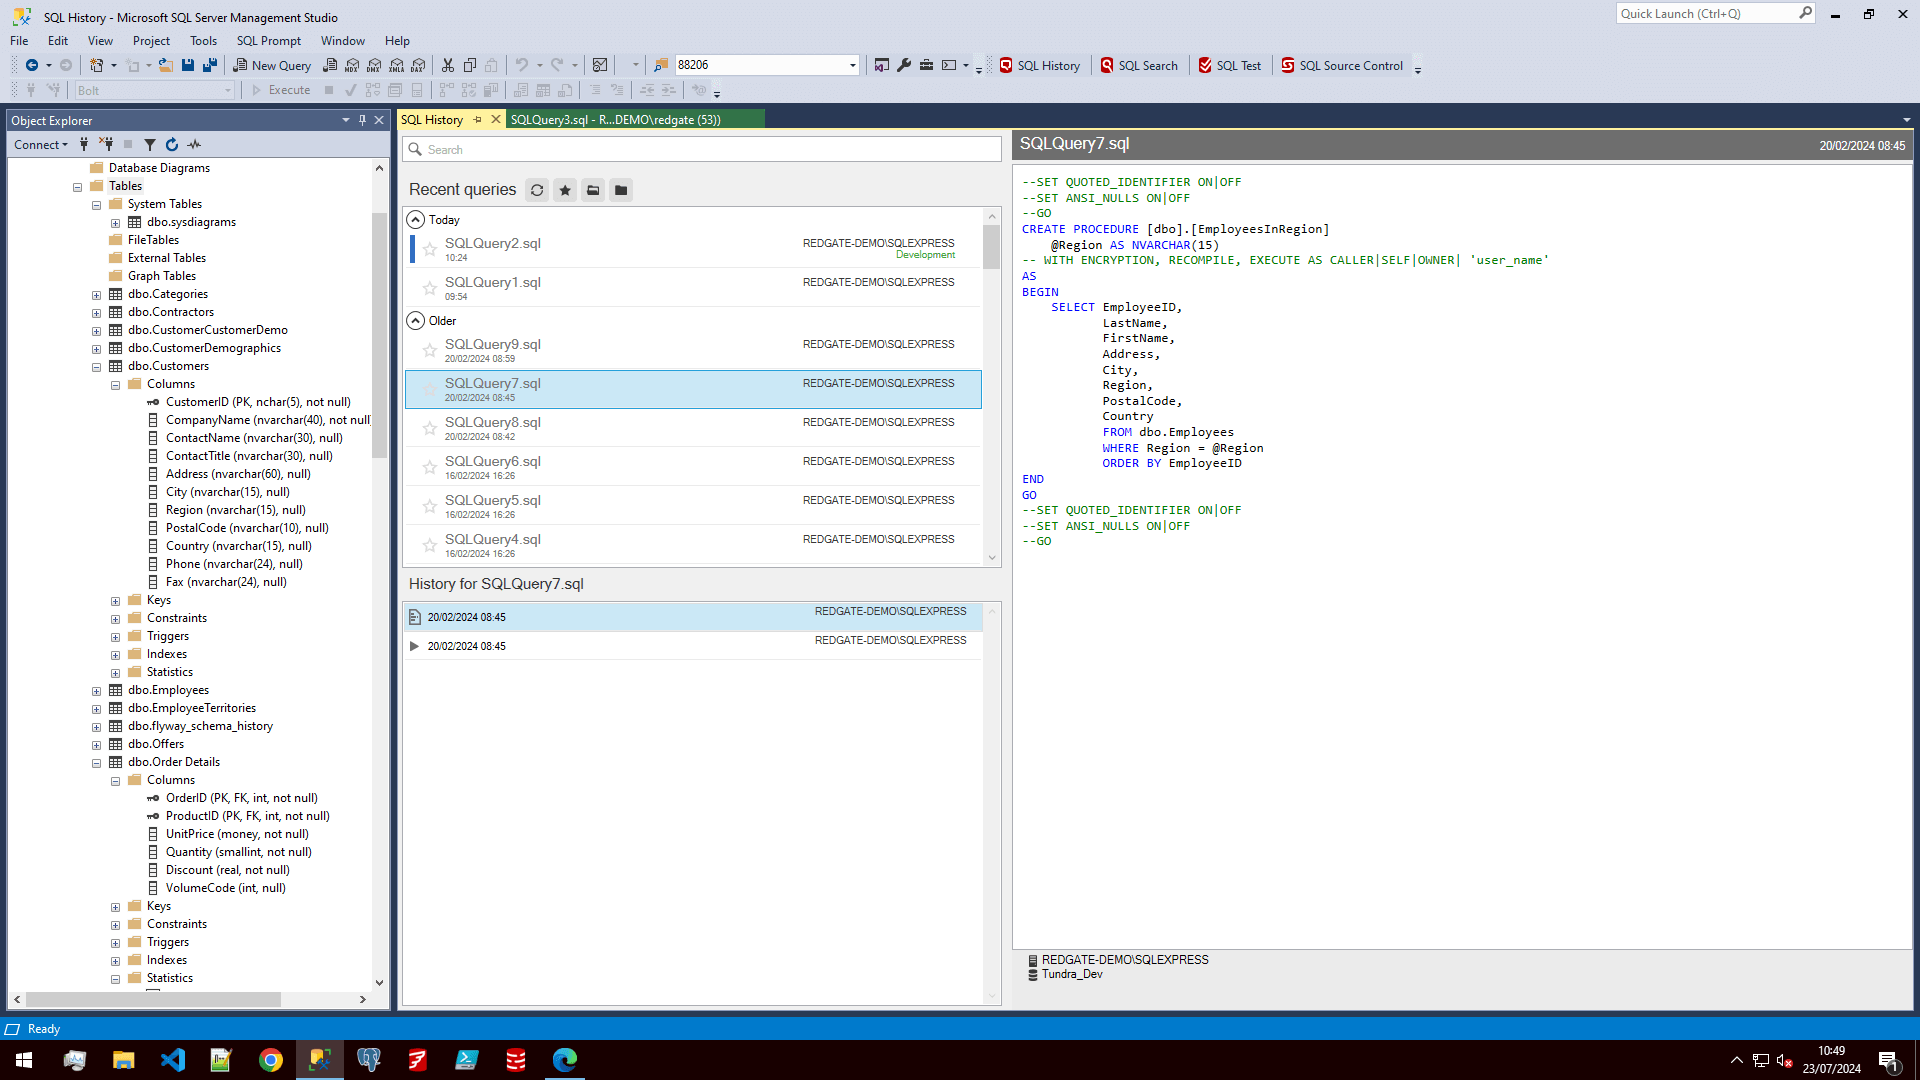Open the database dropdown showing 88206
The image size is (1920, 1080).
click(x=850, y=64)
